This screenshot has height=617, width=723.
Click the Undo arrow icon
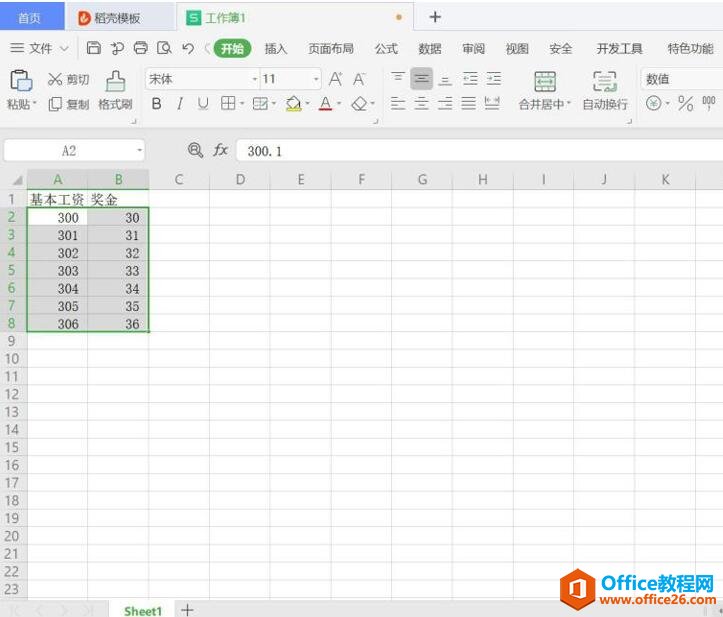coord(188,48)
